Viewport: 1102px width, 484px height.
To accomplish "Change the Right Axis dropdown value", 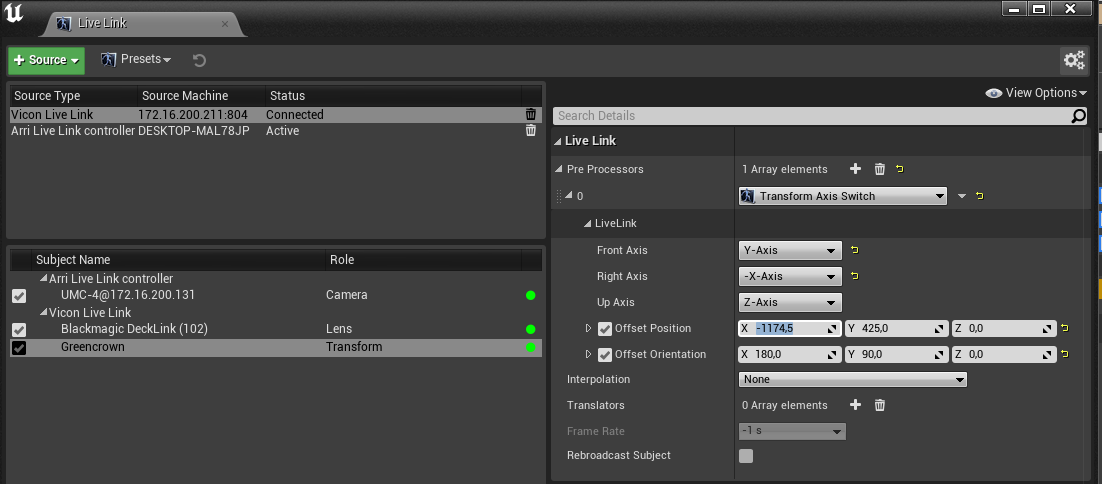I will (x=790, y=276).
